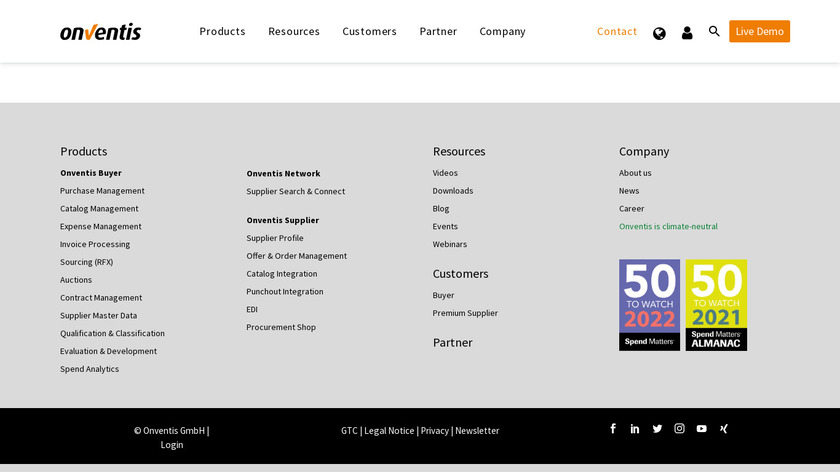Open the Resources menu in header
The height and width of the screenshot is (472, 840).
pos(294,31)
